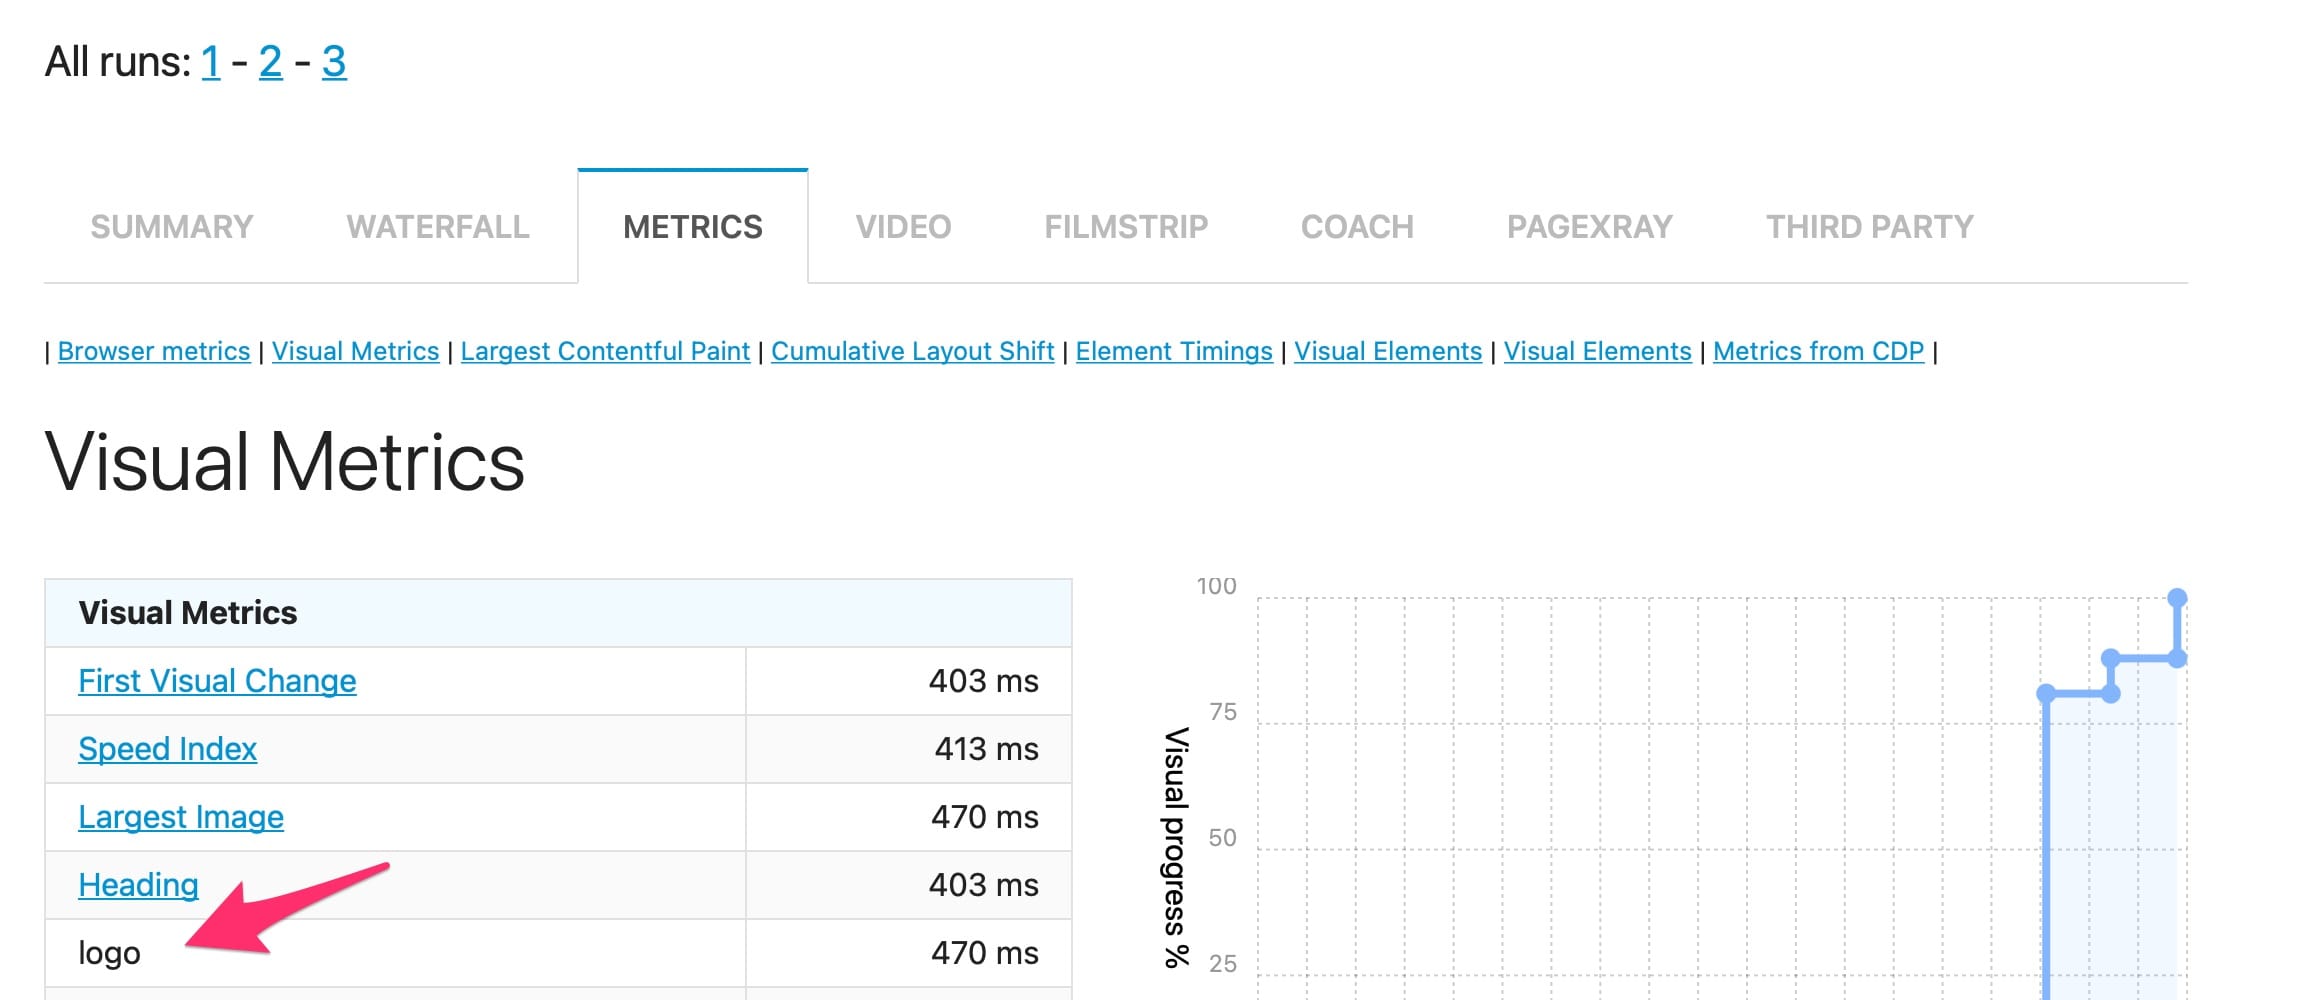Open the second Visual Elements link
Viewport: 2312px width, 1000px height.
[1598, 351]
